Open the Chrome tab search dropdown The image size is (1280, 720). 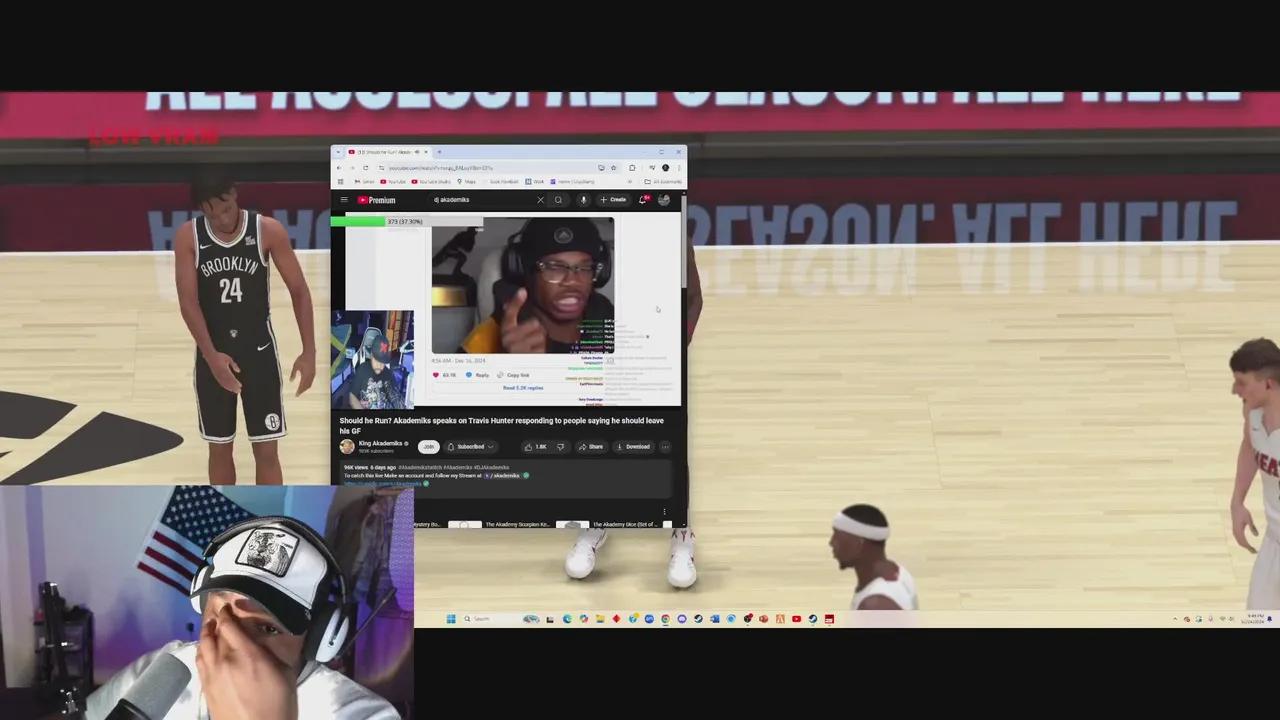pos(338,152)
